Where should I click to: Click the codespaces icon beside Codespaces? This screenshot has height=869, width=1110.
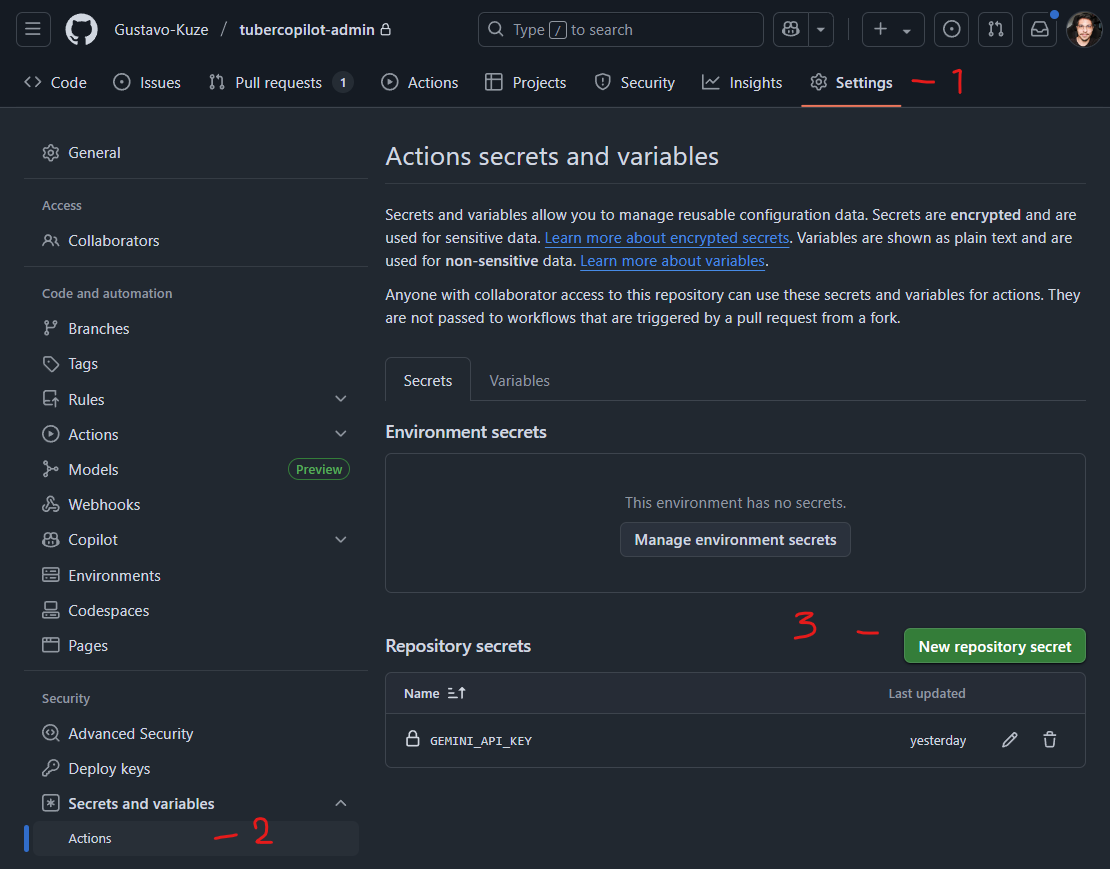pos(51,610)
